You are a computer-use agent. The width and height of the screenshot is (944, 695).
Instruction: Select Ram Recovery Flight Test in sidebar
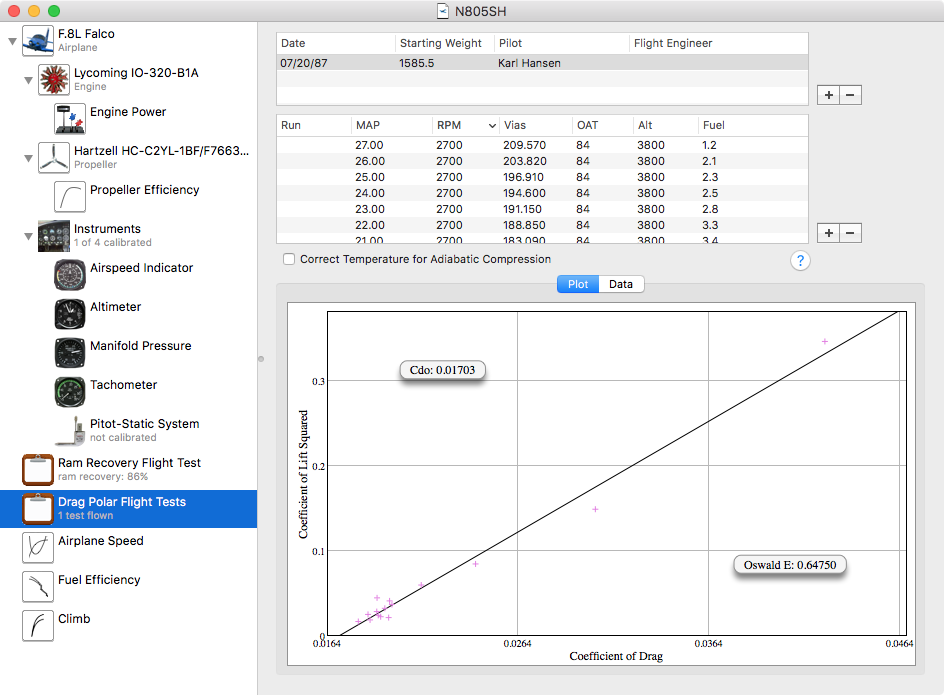pos(128,470)
